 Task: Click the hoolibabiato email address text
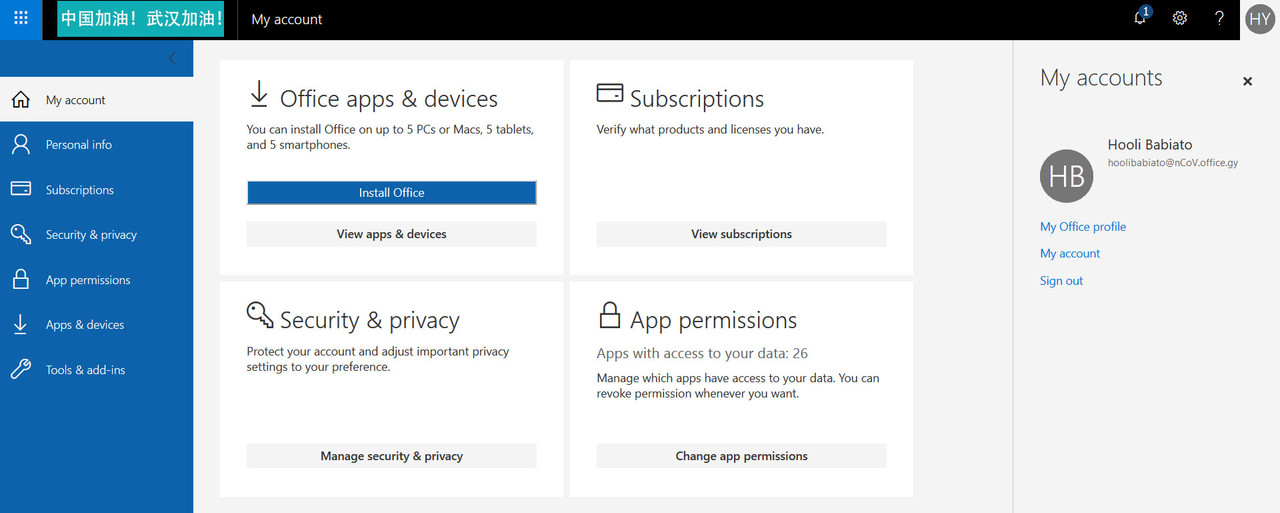click(1173, 163)
